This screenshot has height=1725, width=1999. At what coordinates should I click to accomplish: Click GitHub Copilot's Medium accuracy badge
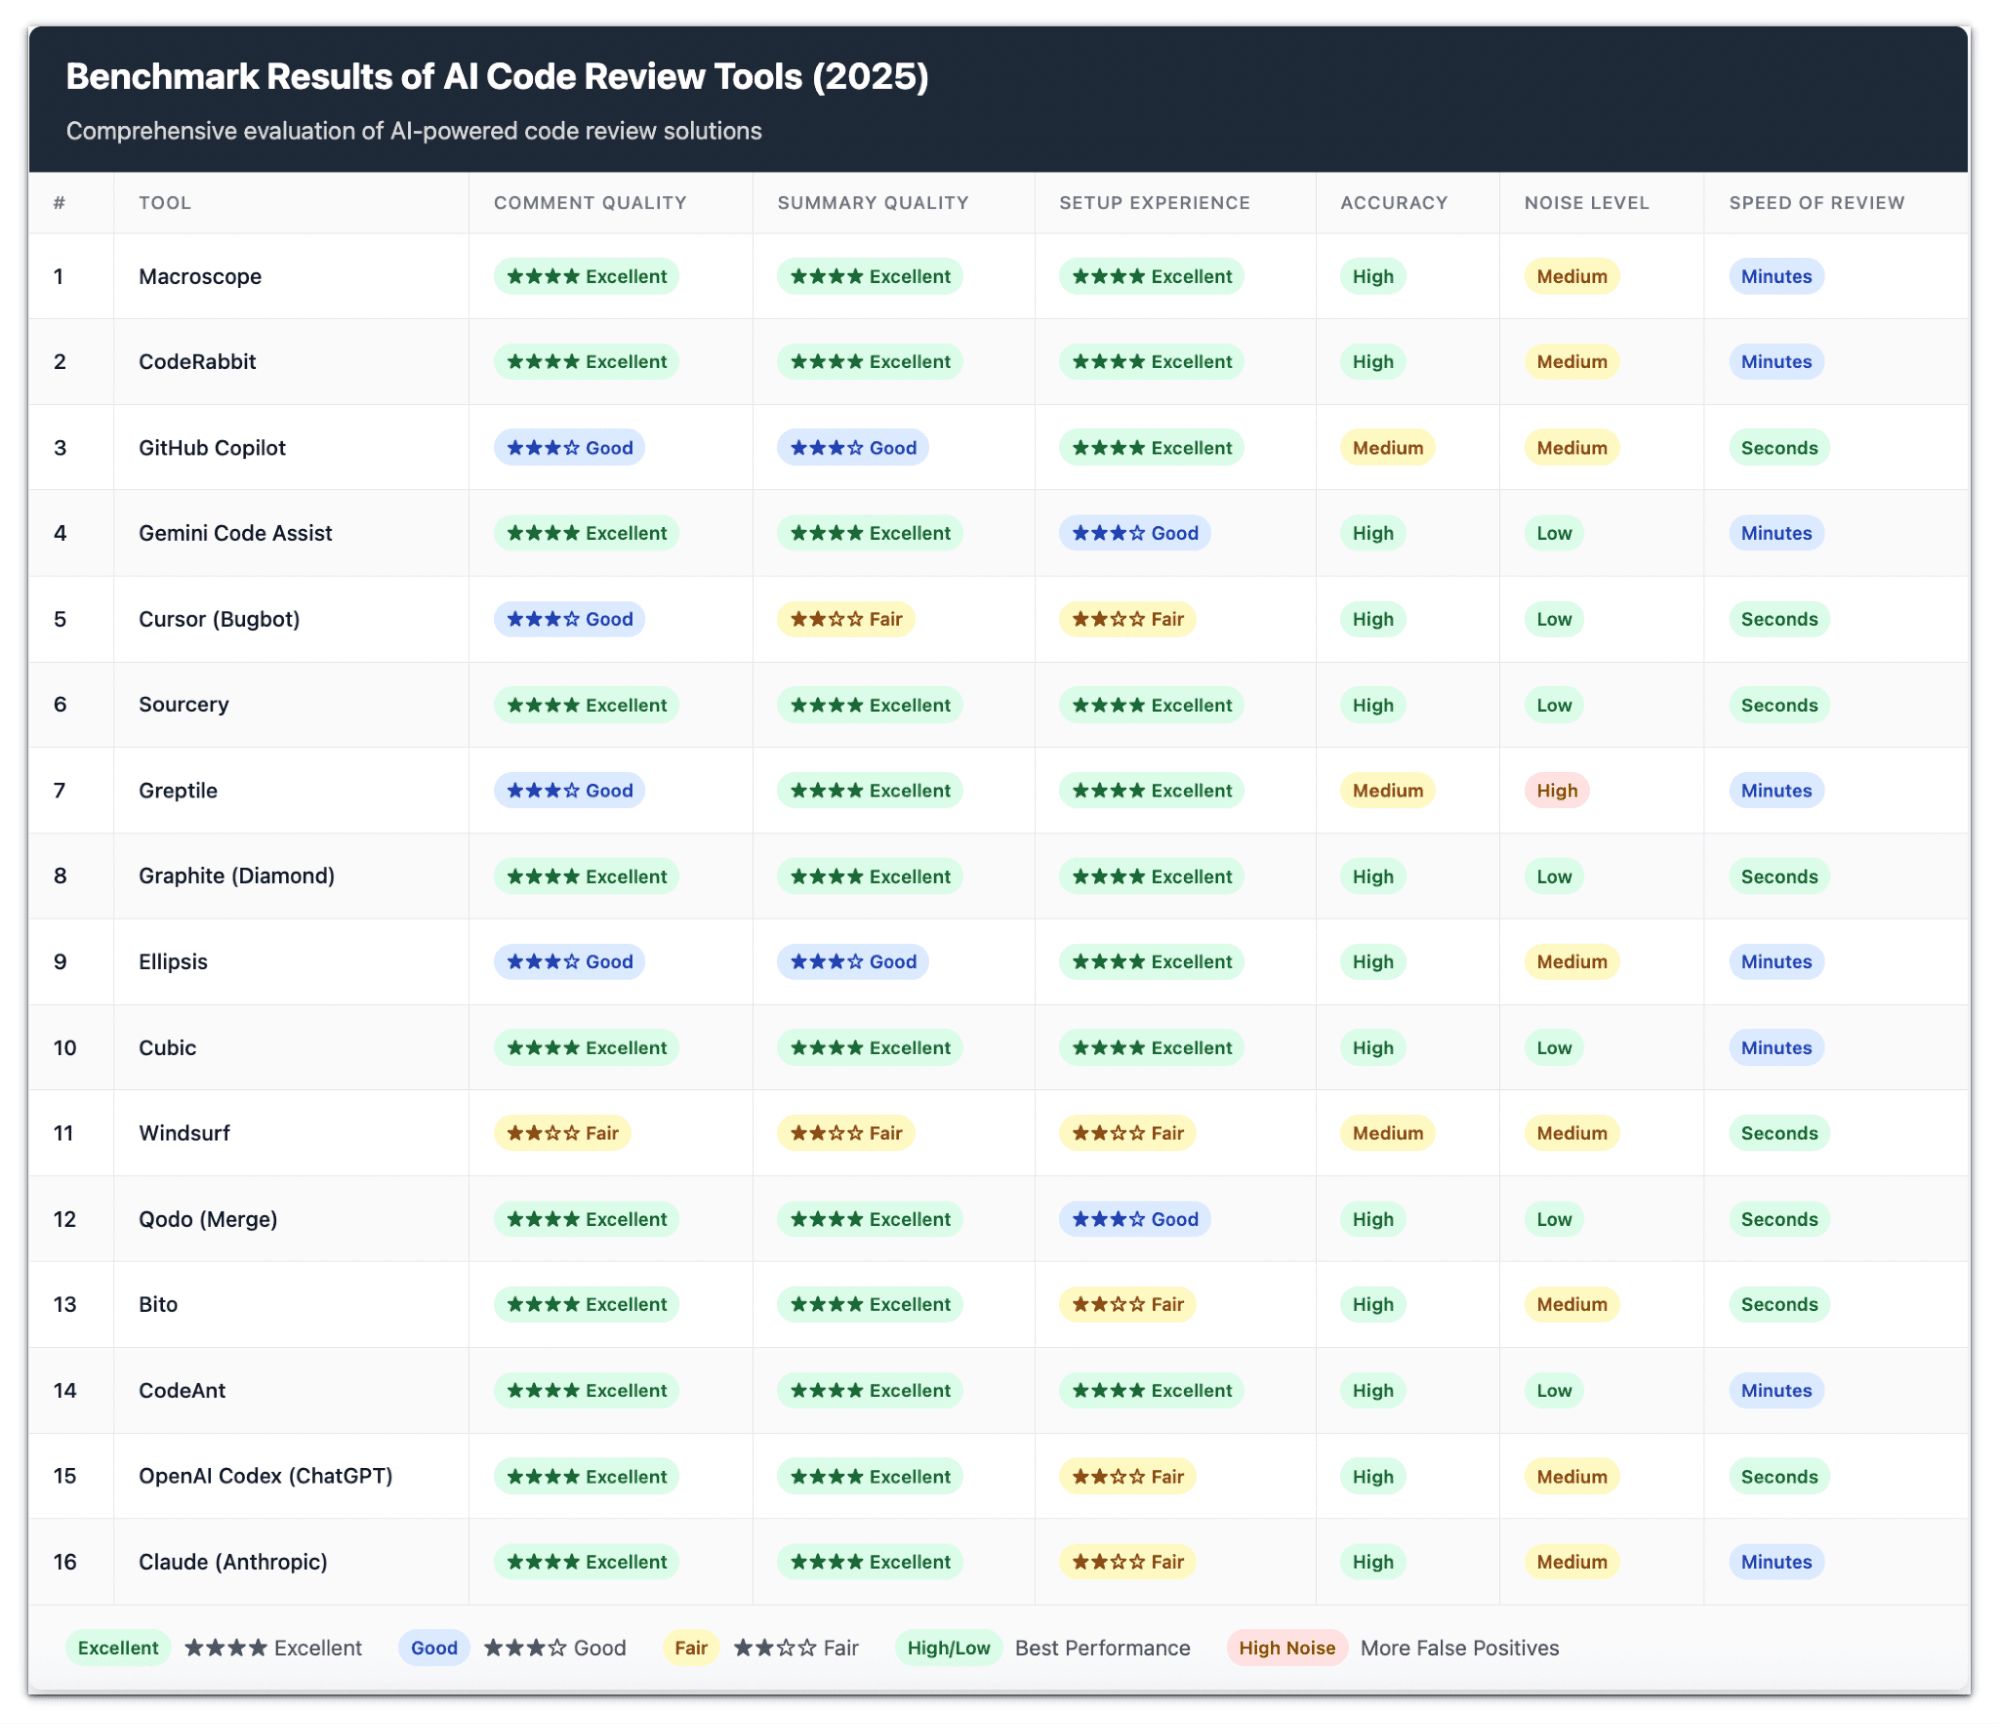point(1387,448)
